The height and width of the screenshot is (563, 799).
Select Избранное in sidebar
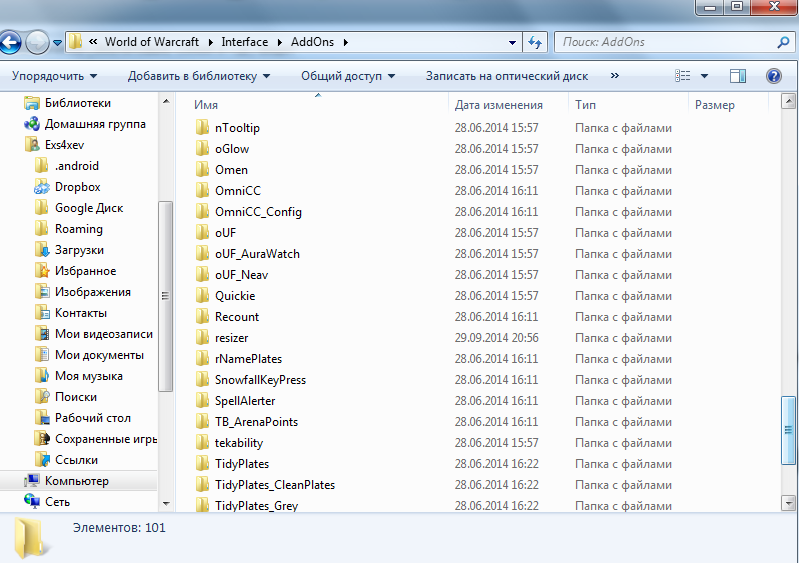click(x=75, y=271)
